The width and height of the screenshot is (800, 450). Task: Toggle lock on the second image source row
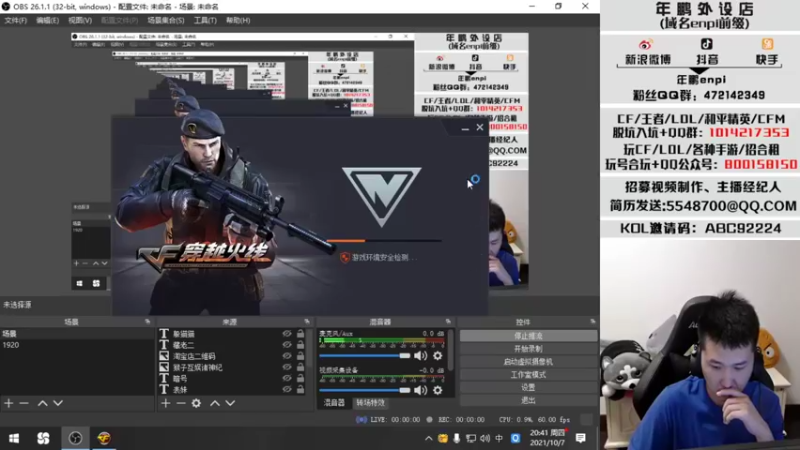click(x=301, y=367)
